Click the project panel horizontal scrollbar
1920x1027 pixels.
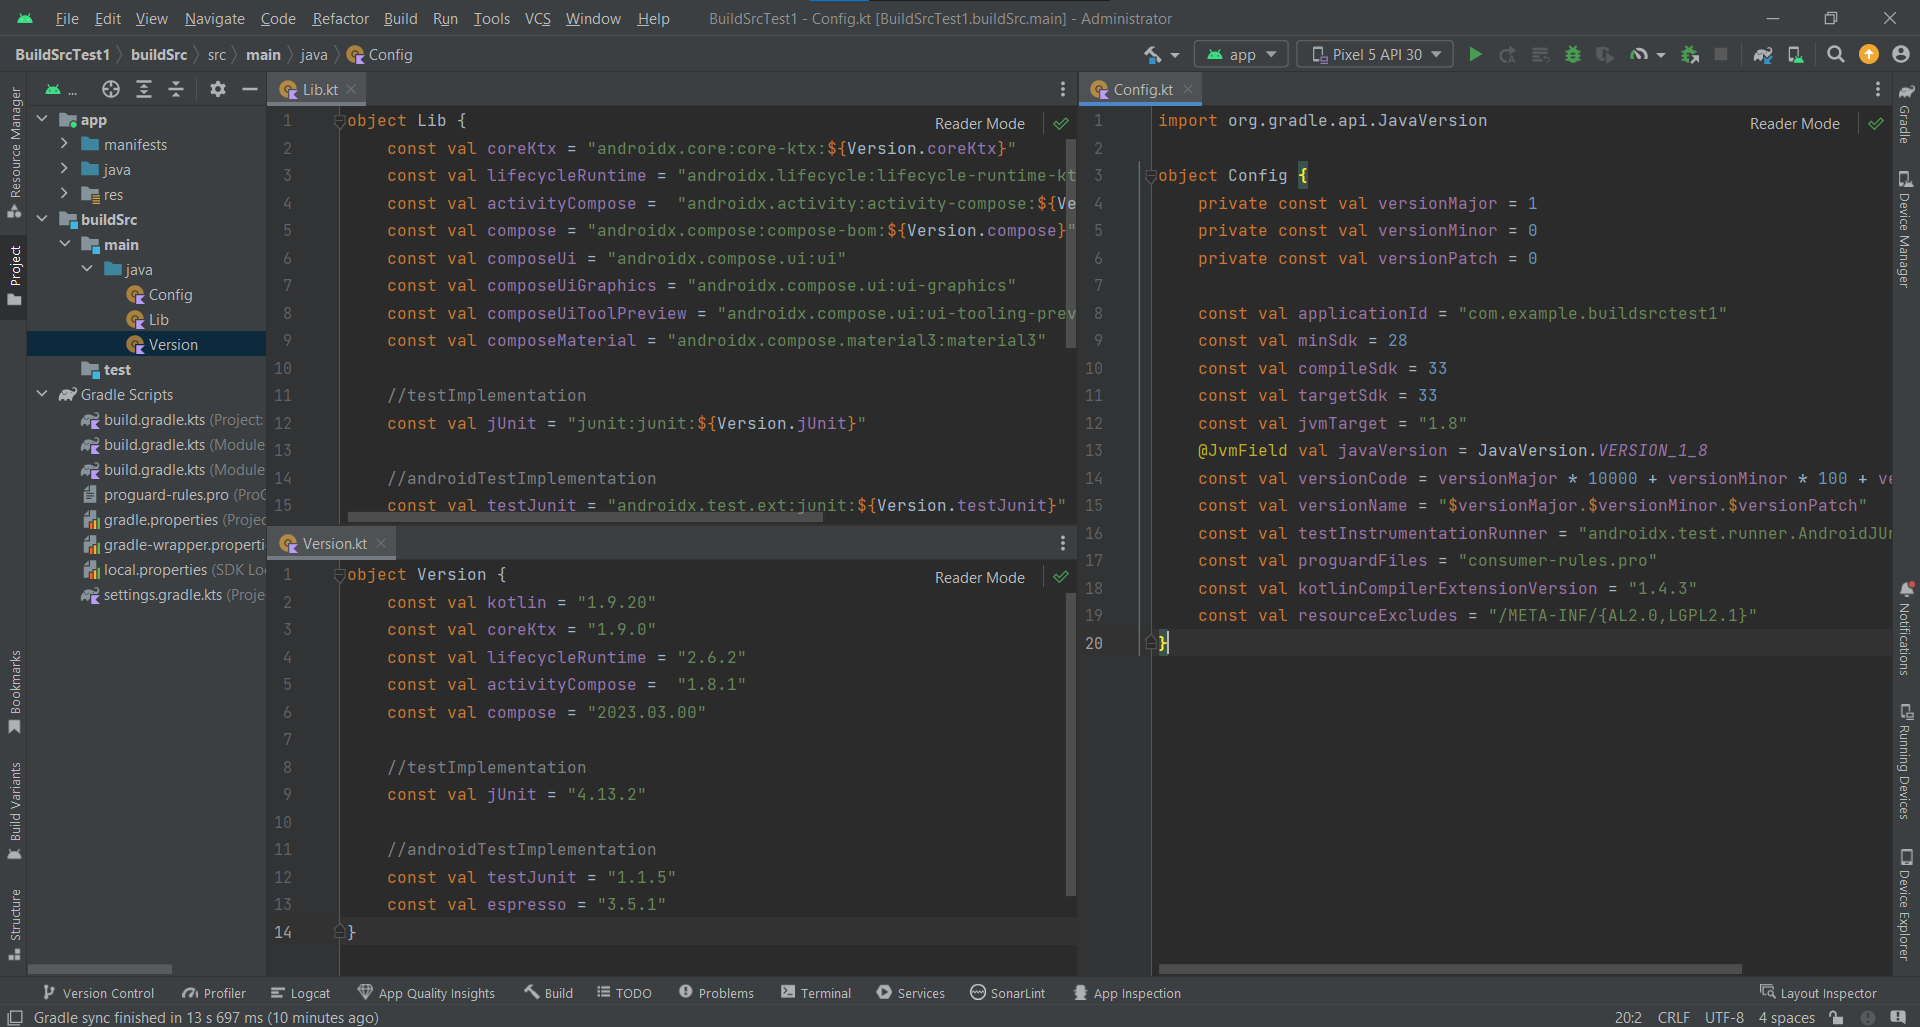(100, 969)
